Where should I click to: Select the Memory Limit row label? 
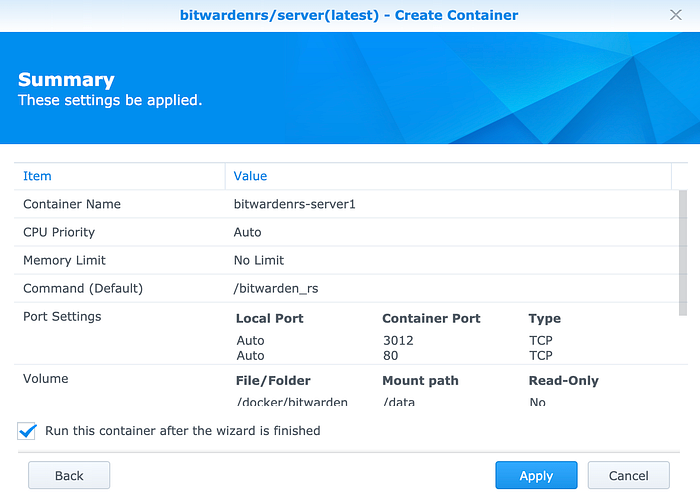tap(64, 260)
